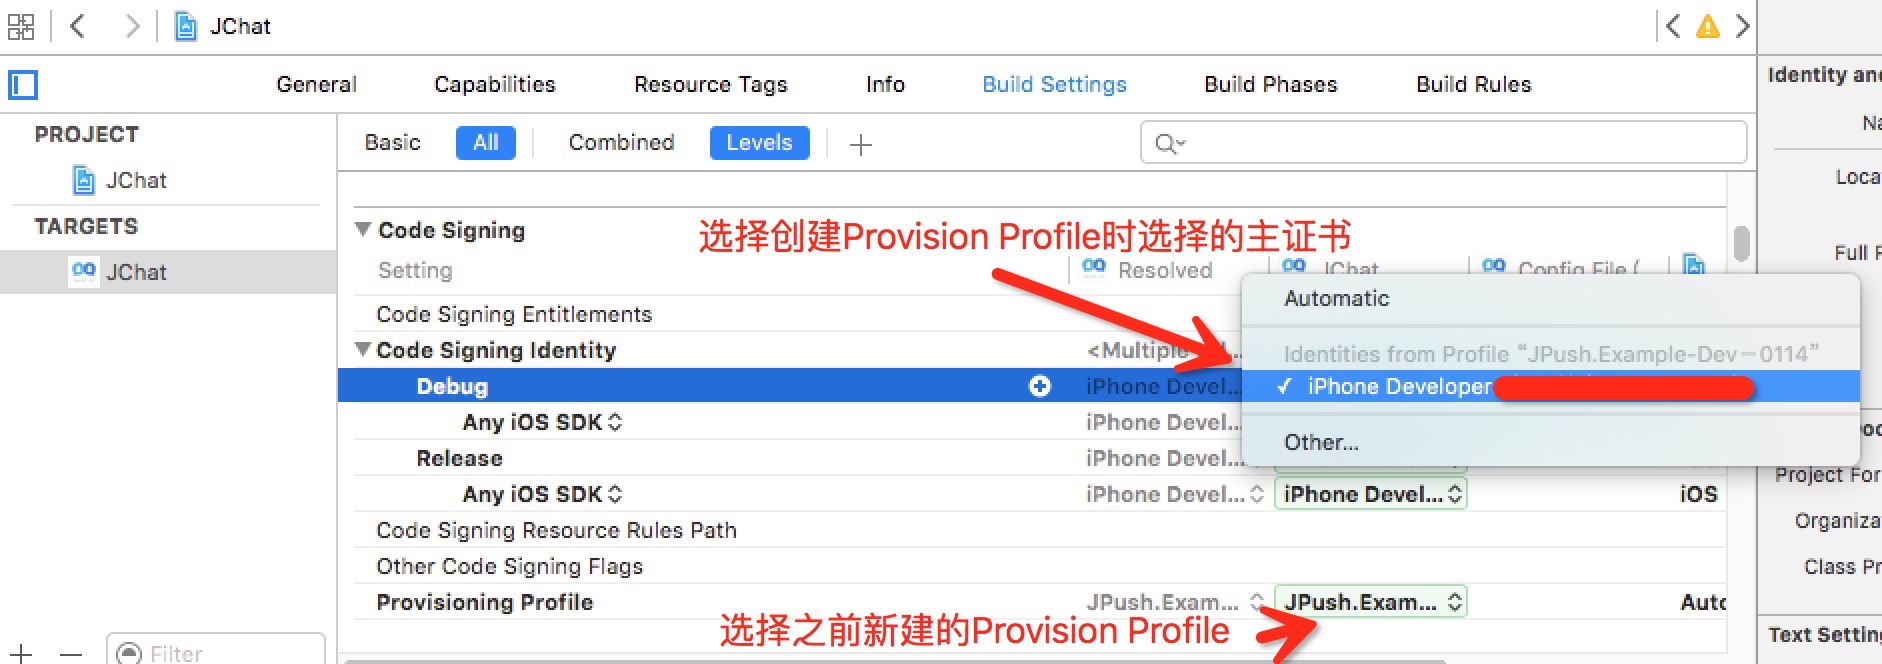Go forward with the right chevron

coord(131,26)
